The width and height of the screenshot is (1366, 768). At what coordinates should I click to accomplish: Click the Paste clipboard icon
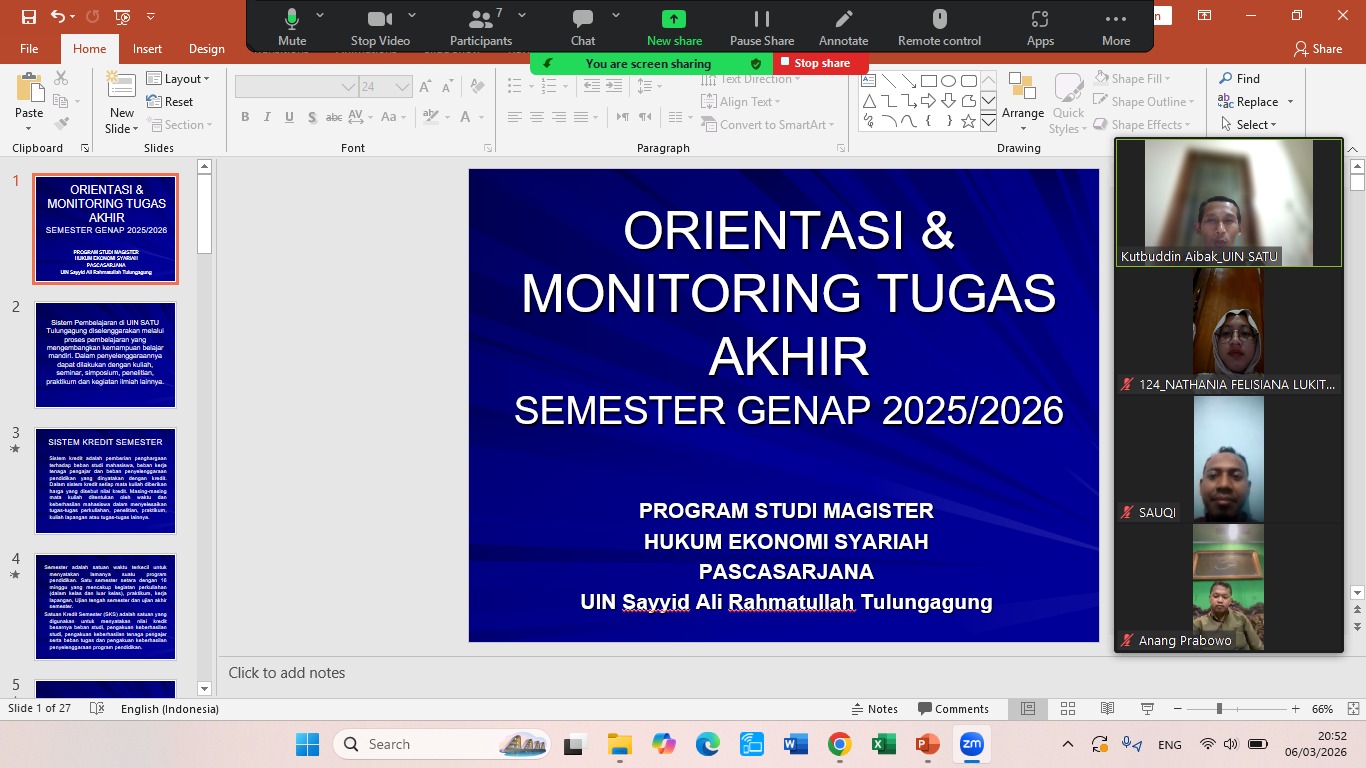point(29,87)
